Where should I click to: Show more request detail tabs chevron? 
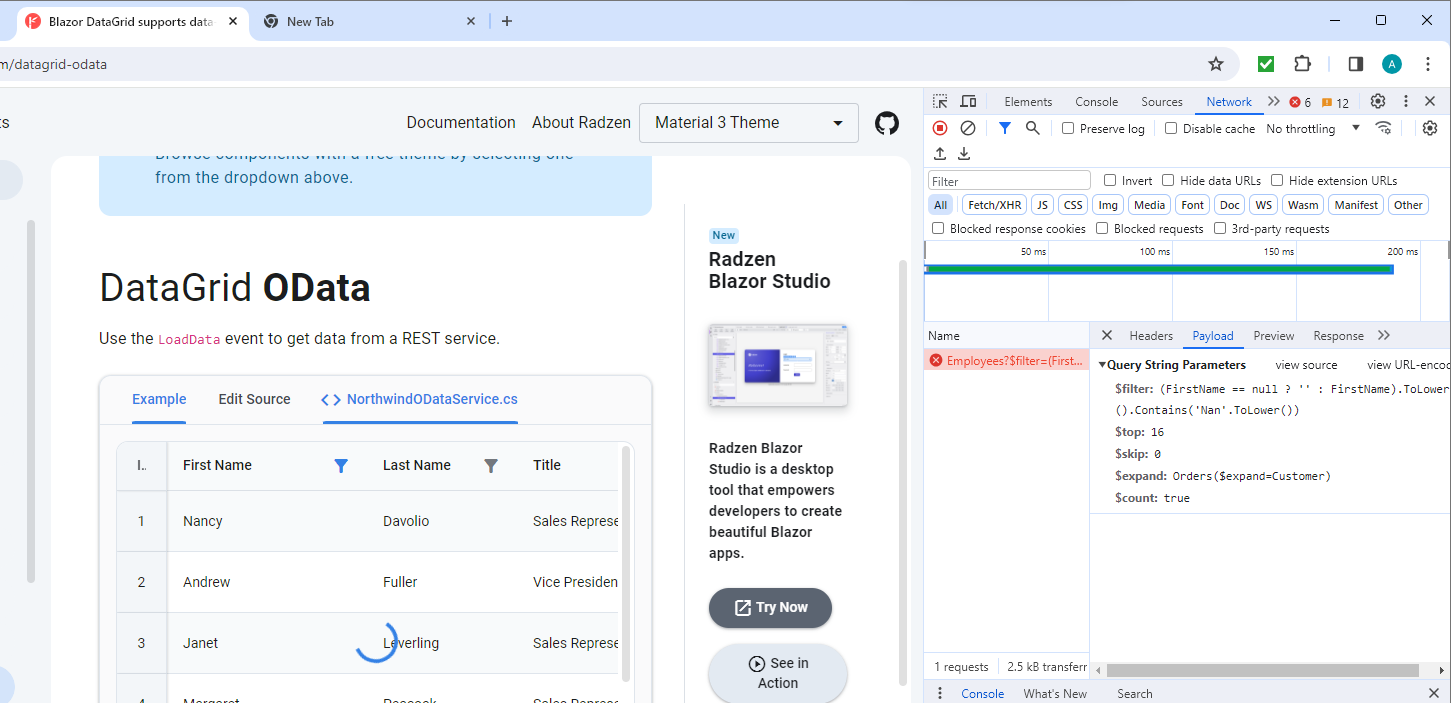1384,335
